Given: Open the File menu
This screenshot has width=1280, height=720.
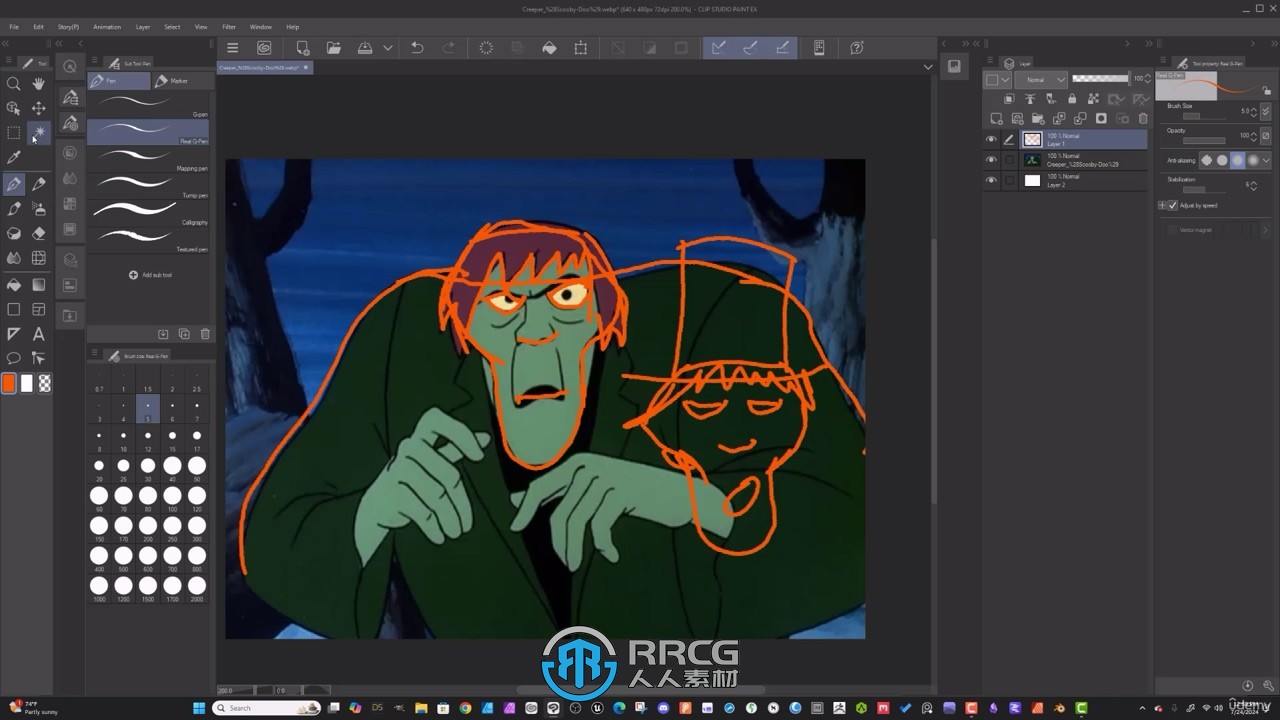Looking at the screenshot, I should click(x=14, y=27).
